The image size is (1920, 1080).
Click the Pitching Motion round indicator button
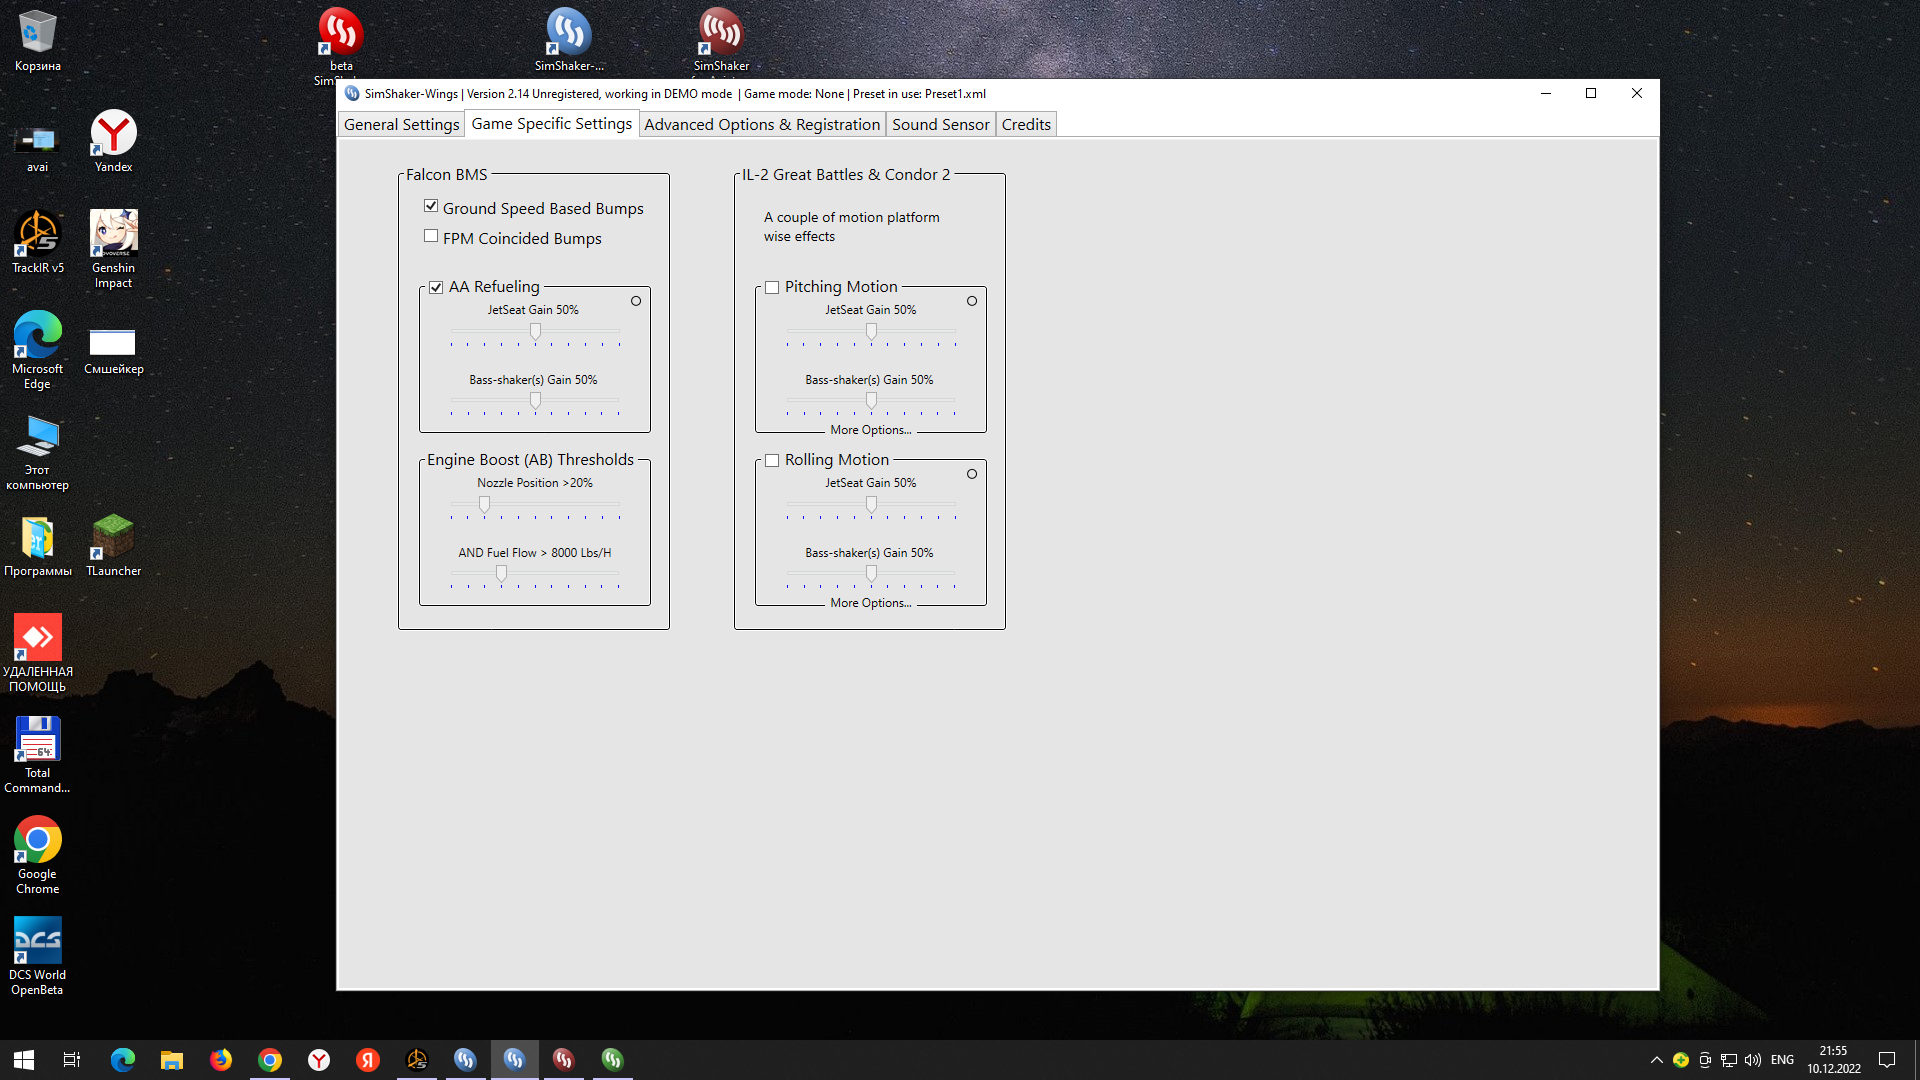click(x=972, y=301)
